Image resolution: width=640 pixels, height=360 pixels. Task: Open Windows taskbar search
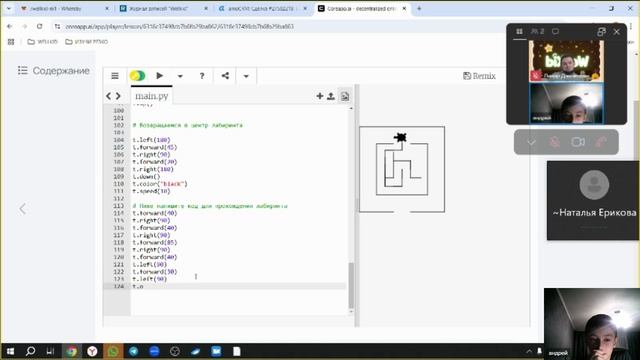click(x=30, y=351)
